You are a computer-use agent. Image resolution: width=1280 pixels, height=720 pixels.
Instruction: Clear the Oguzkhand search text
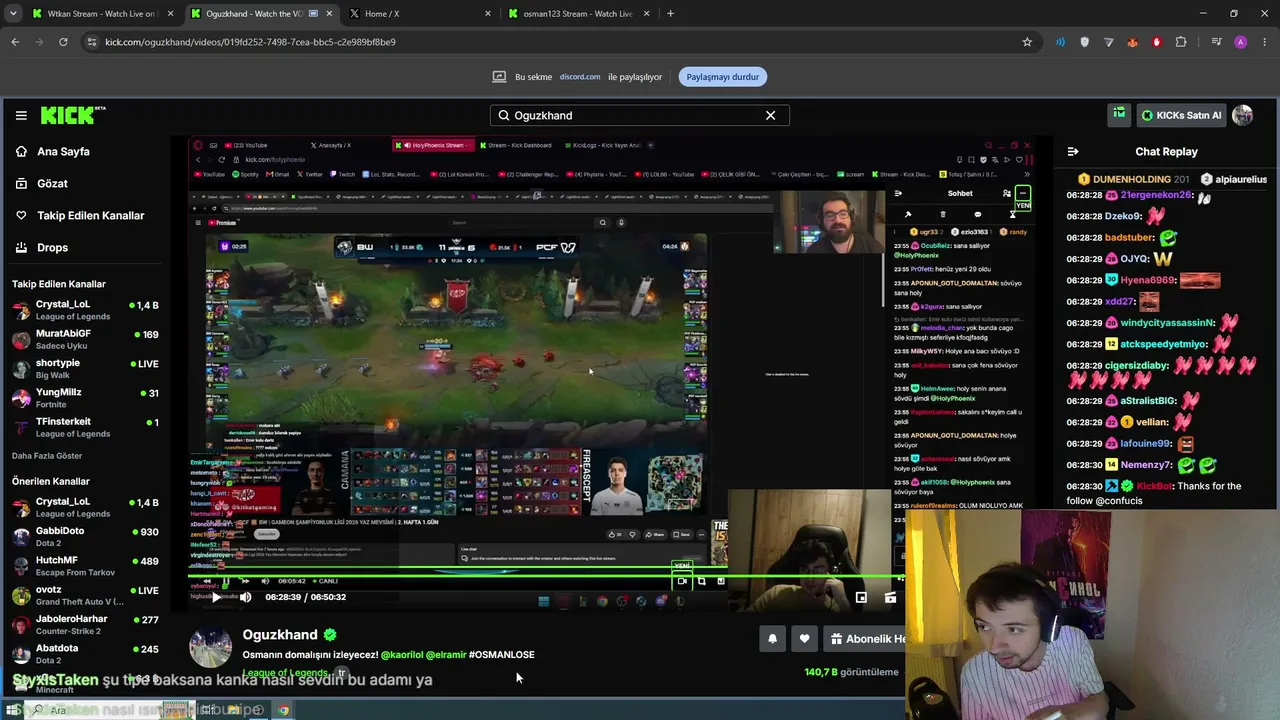click(x=770, y=115)
